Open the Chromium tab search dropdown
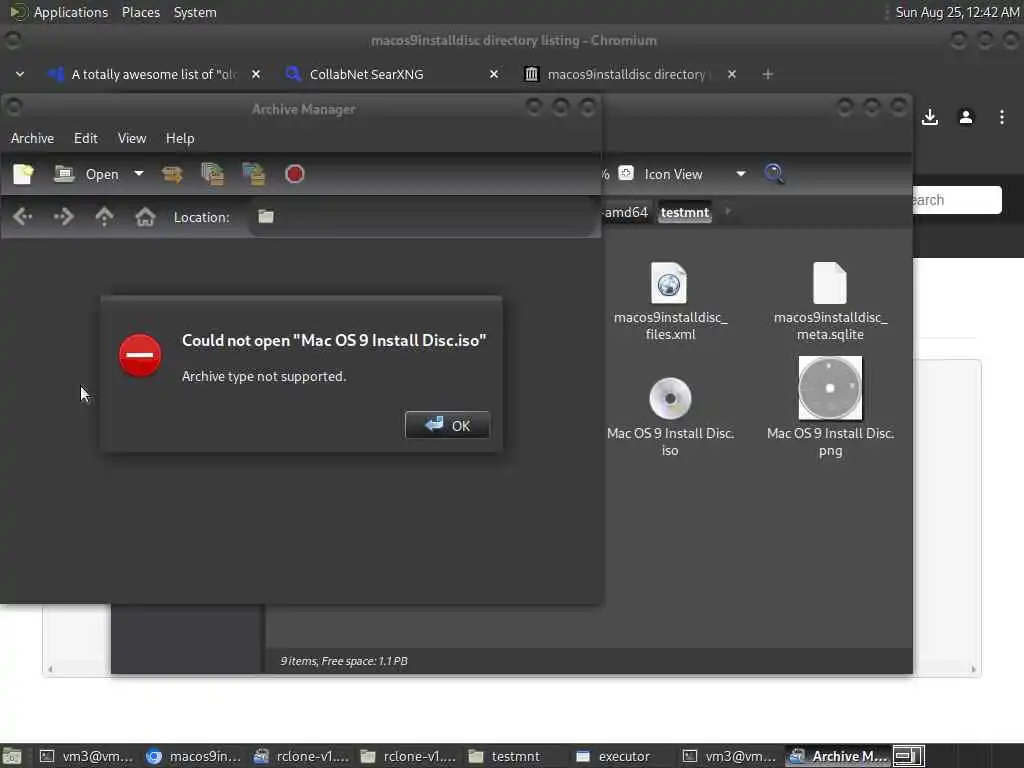 [20, 74]
